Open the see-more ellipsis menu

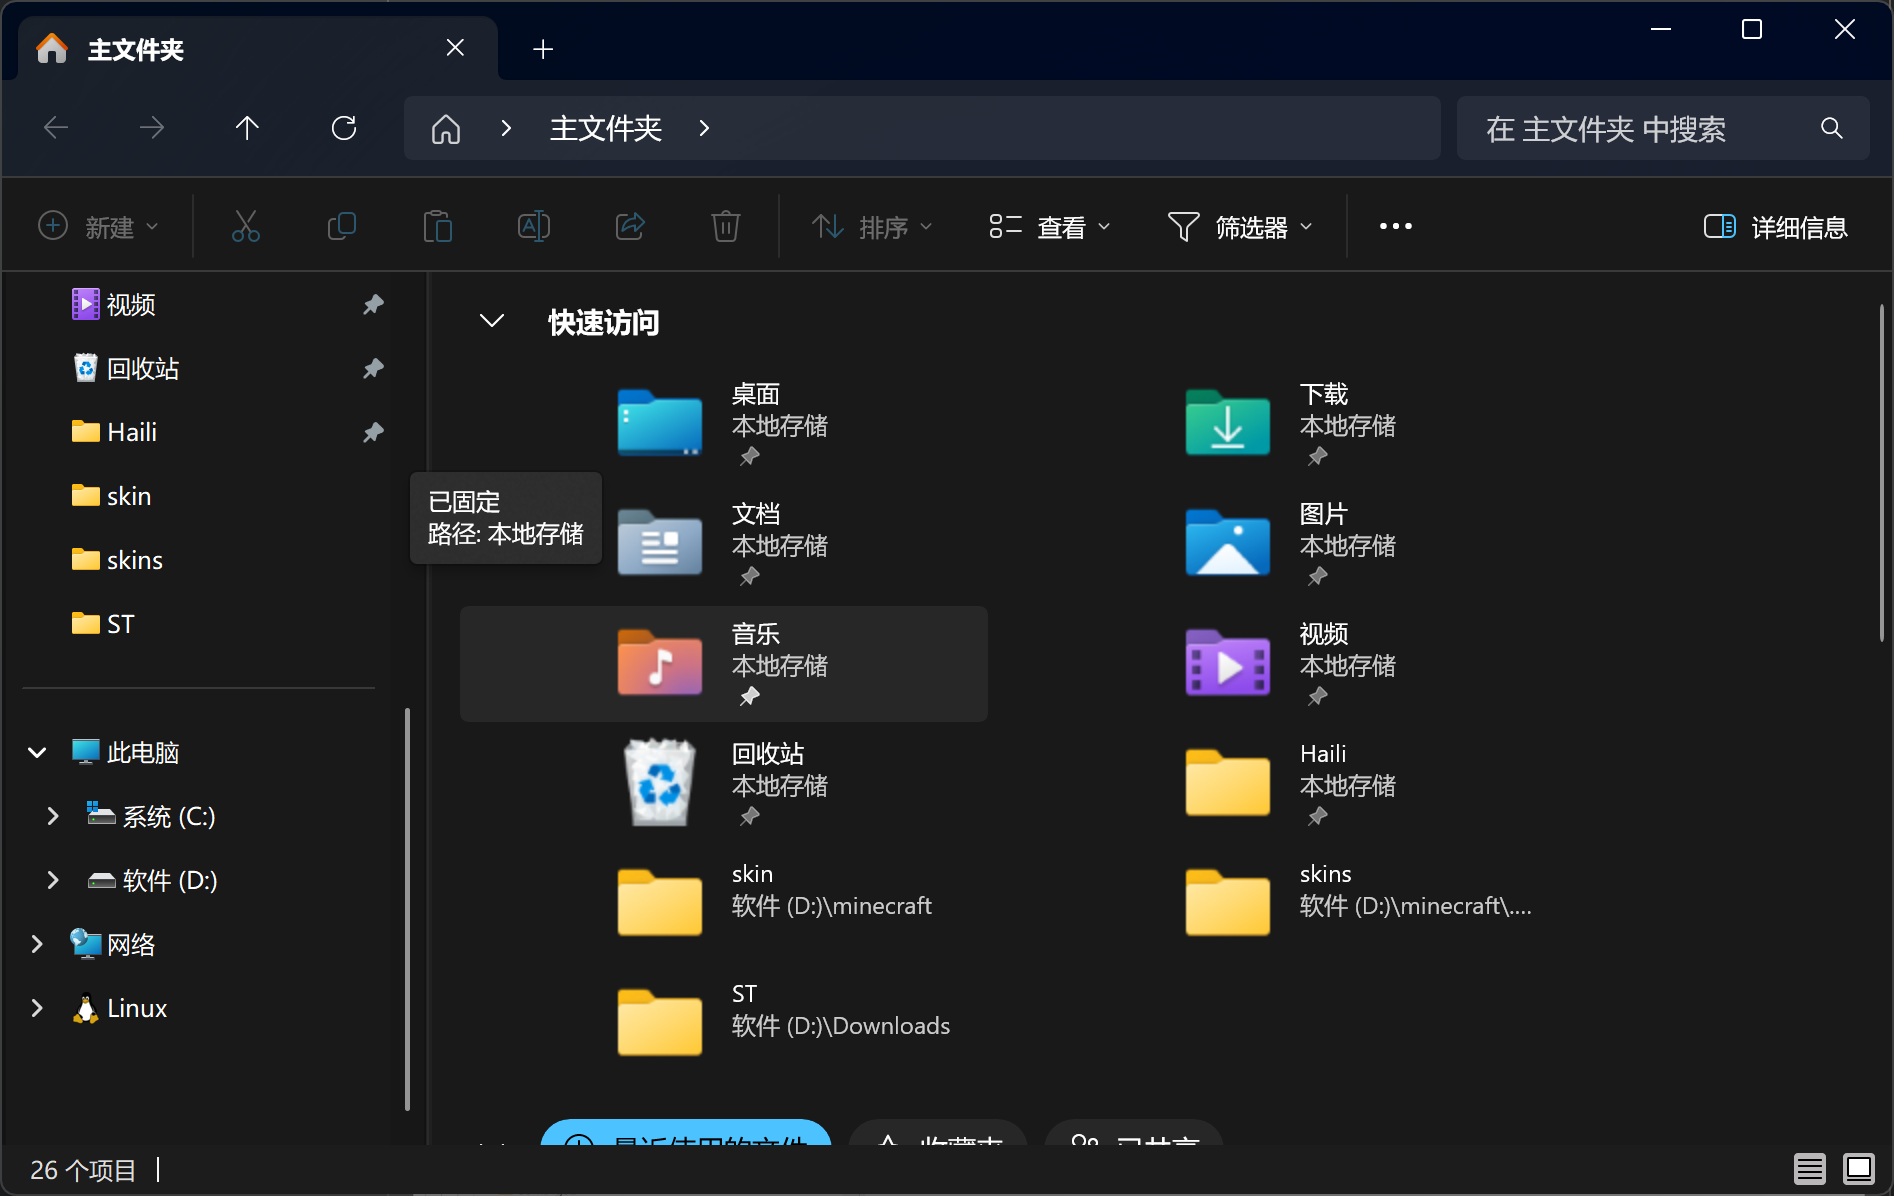coord(1395,226)
